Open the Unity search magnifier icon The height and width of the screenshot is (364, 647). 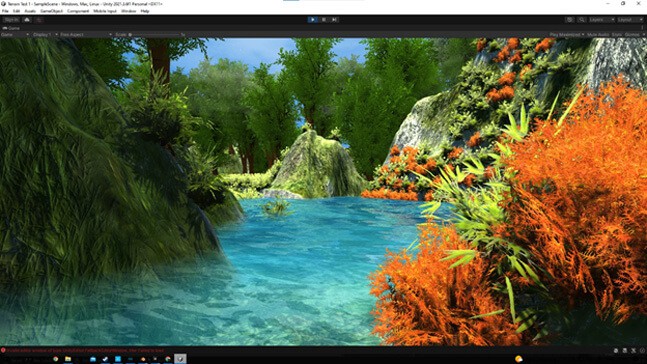pyautogui.click(x=581, y=19)
